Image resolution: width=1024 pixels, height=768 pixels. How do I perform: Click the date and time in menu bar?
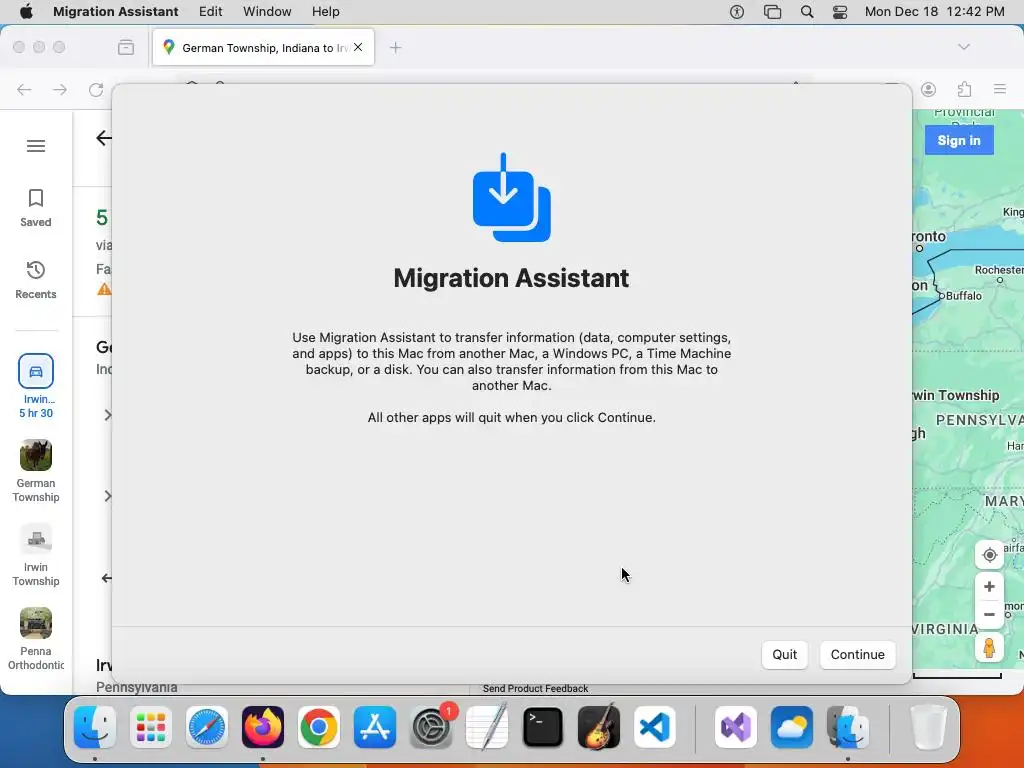pyautogui.click(x=935, y=12)
